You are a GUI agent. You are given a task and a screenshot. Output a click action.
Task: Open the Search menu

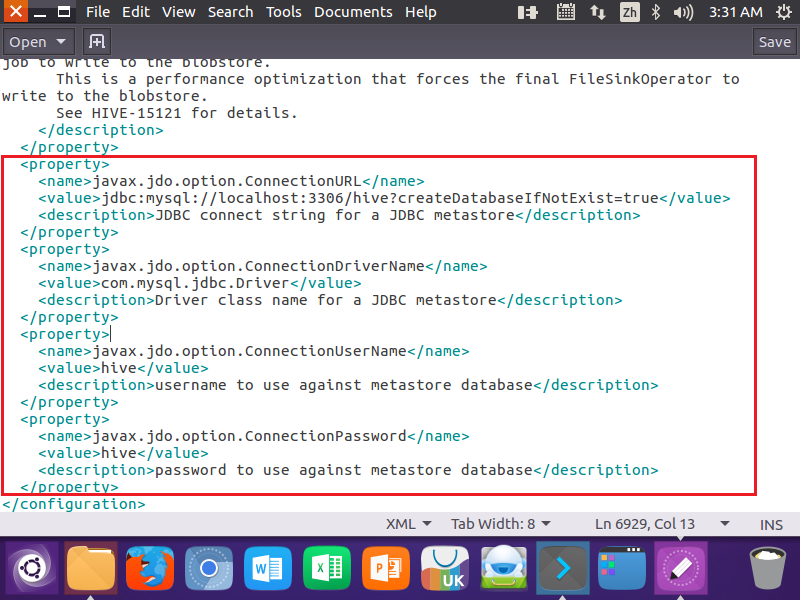point(230,12)
